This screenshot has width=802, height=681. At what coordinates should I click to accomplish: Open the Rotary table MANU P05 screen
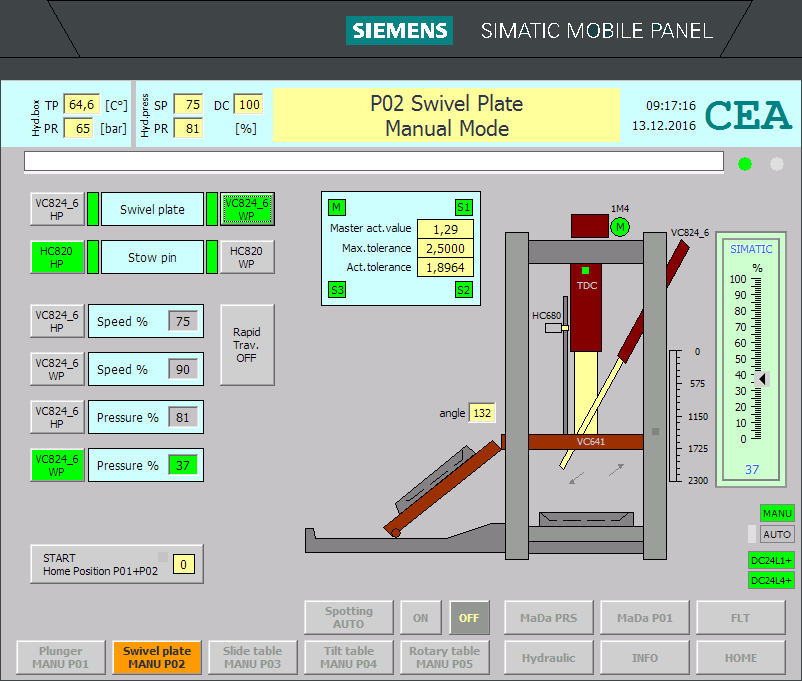[x=444, y=657]
